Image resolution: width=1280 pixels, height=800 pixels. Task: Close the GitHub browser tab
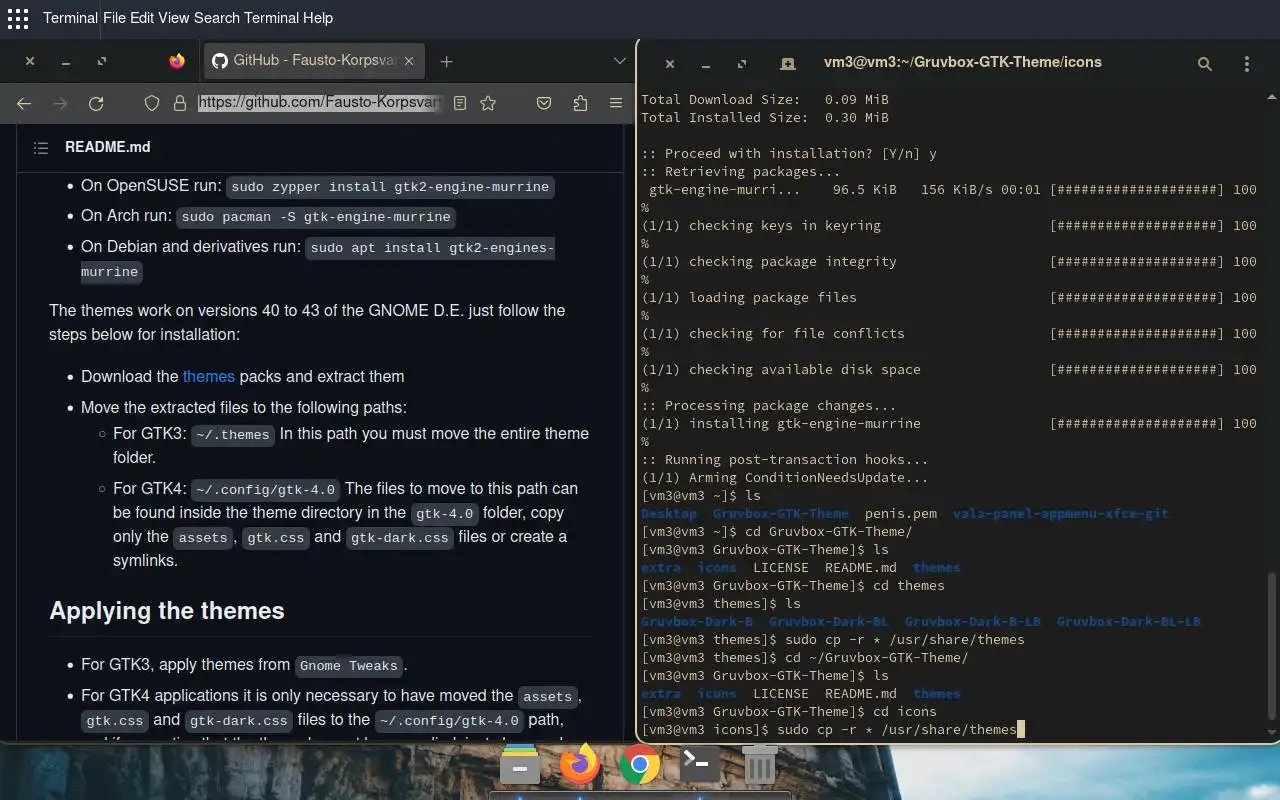tap(410, 61)
